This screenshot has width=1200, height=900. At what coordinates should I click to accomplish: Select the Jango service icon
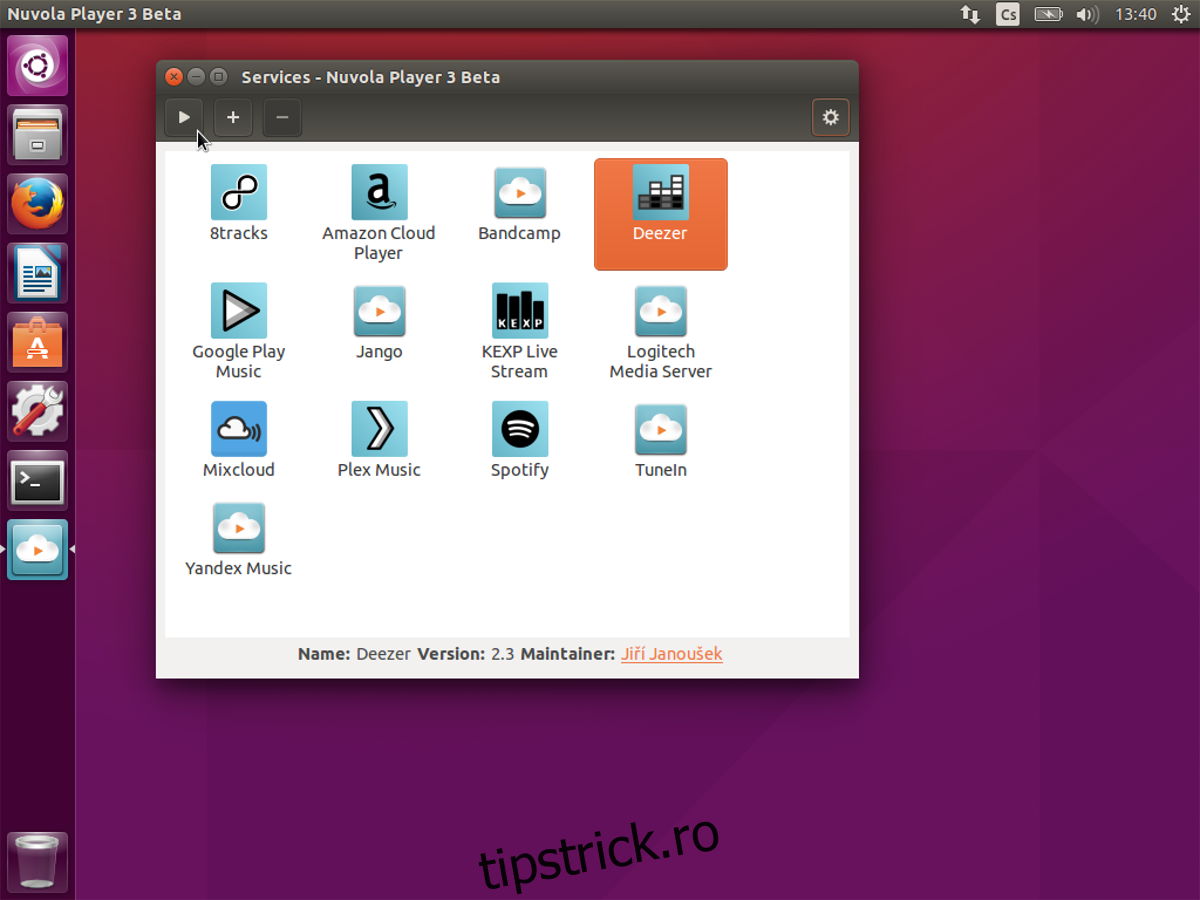379,311
